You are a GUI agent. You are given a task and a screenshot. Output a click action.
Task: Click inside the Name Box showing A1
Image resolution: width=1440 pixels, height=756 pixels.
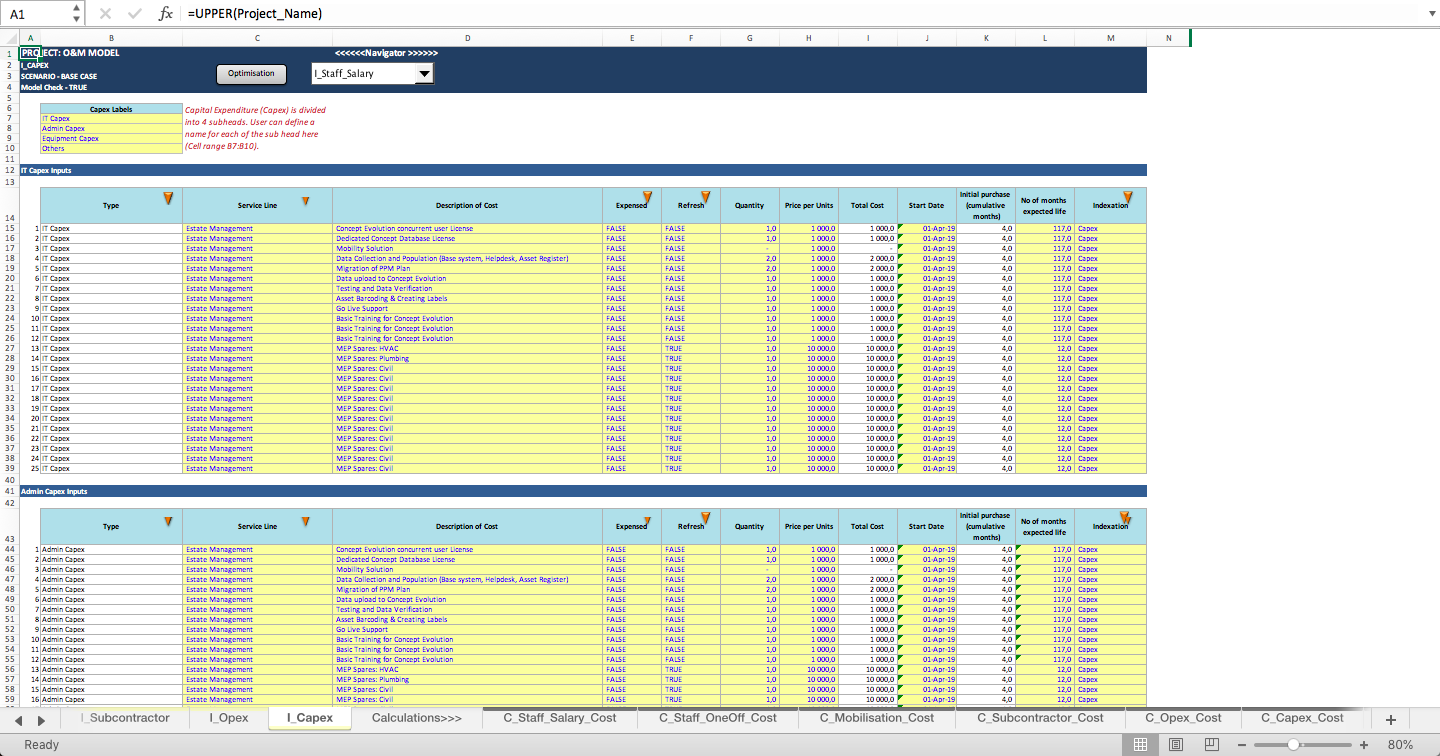[x=33, y=14]
